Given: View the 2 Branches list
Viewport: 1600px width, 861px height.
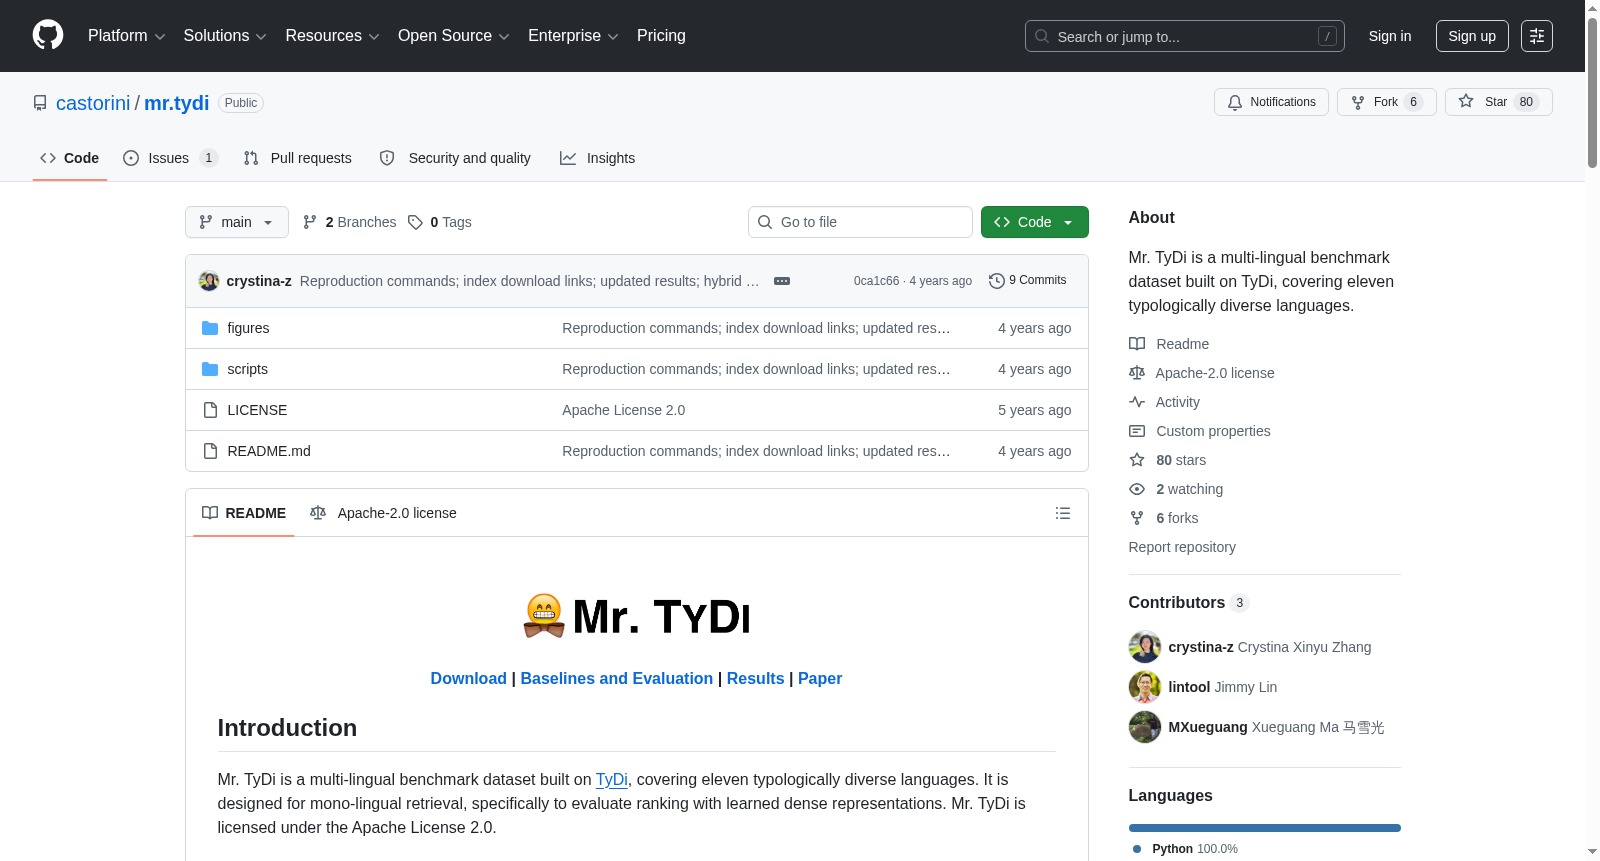Looking at the screenshot, I should (x=350, y=222).
